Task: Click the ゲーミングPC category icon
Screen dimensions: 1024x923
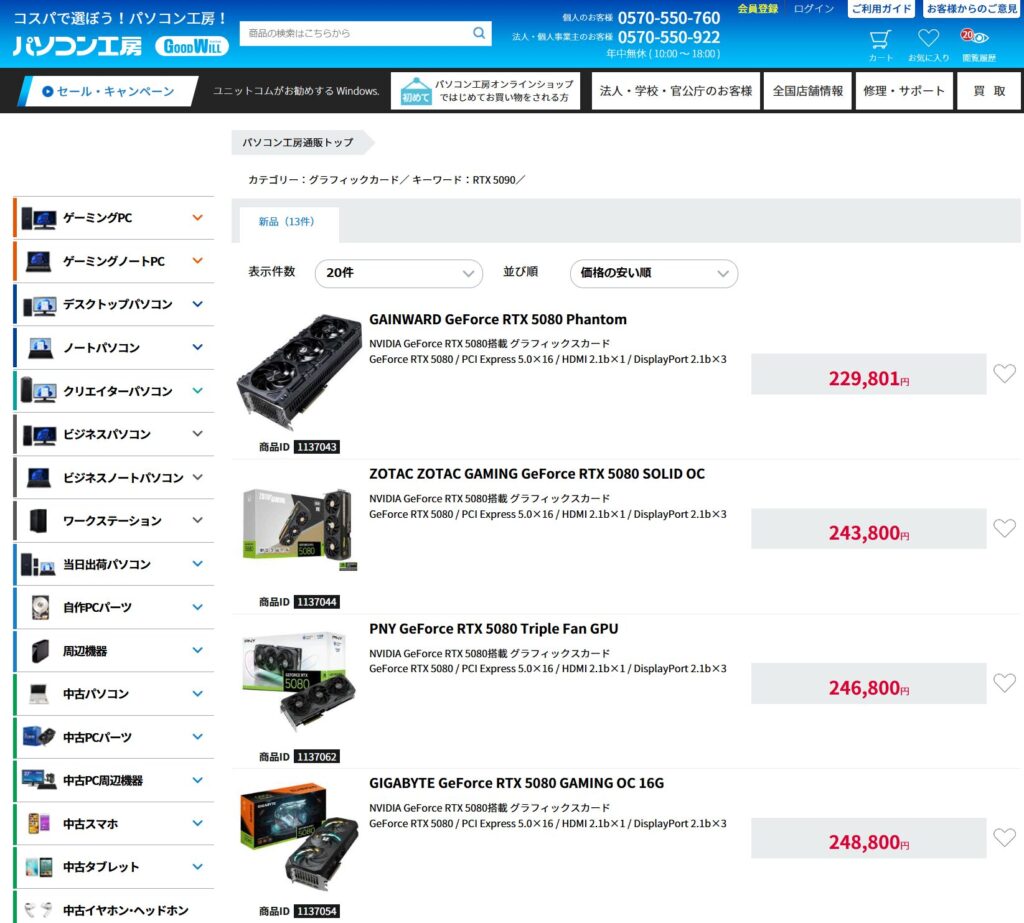Action: coord(39,218)
